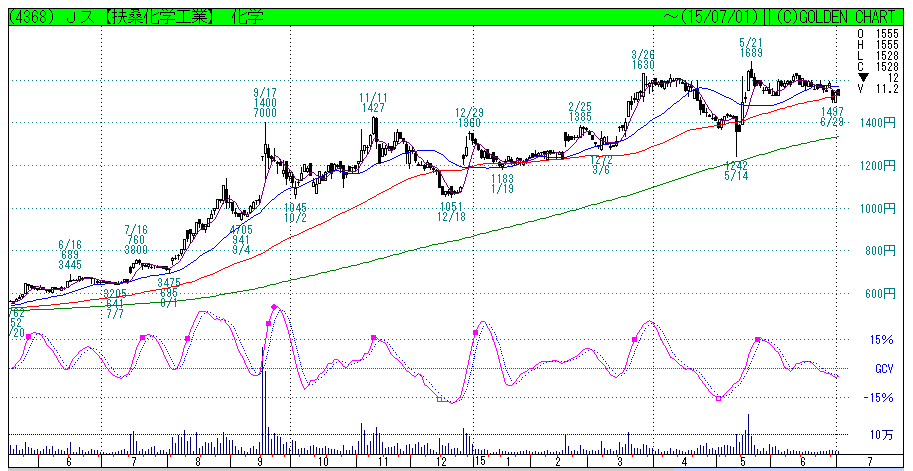Screen dimensions: 913x471
Task: Click the 1242 5/14 low annotation
Action: pos(736,170)
